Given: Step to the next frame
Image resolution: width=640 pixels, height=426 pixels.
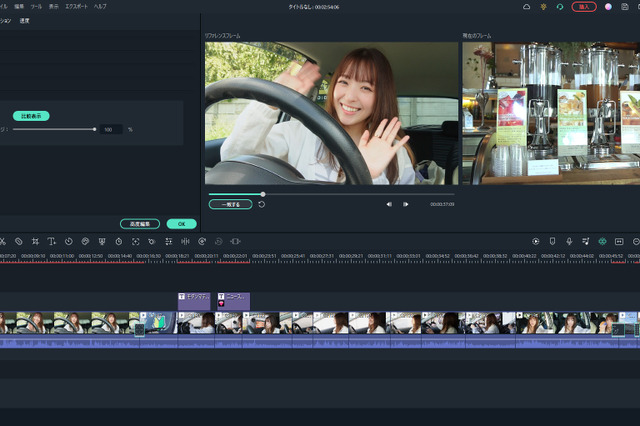Looking at the screenshot, I should tap(405, 204).
